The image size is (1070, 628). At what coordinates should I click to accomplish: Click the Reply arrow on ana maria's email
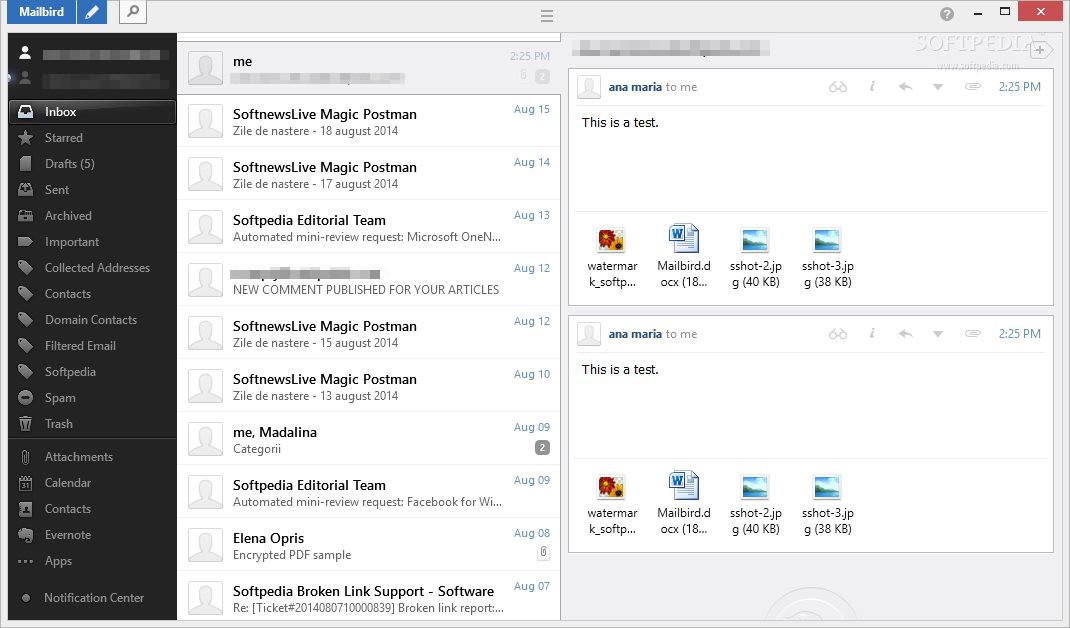(904, 87)
